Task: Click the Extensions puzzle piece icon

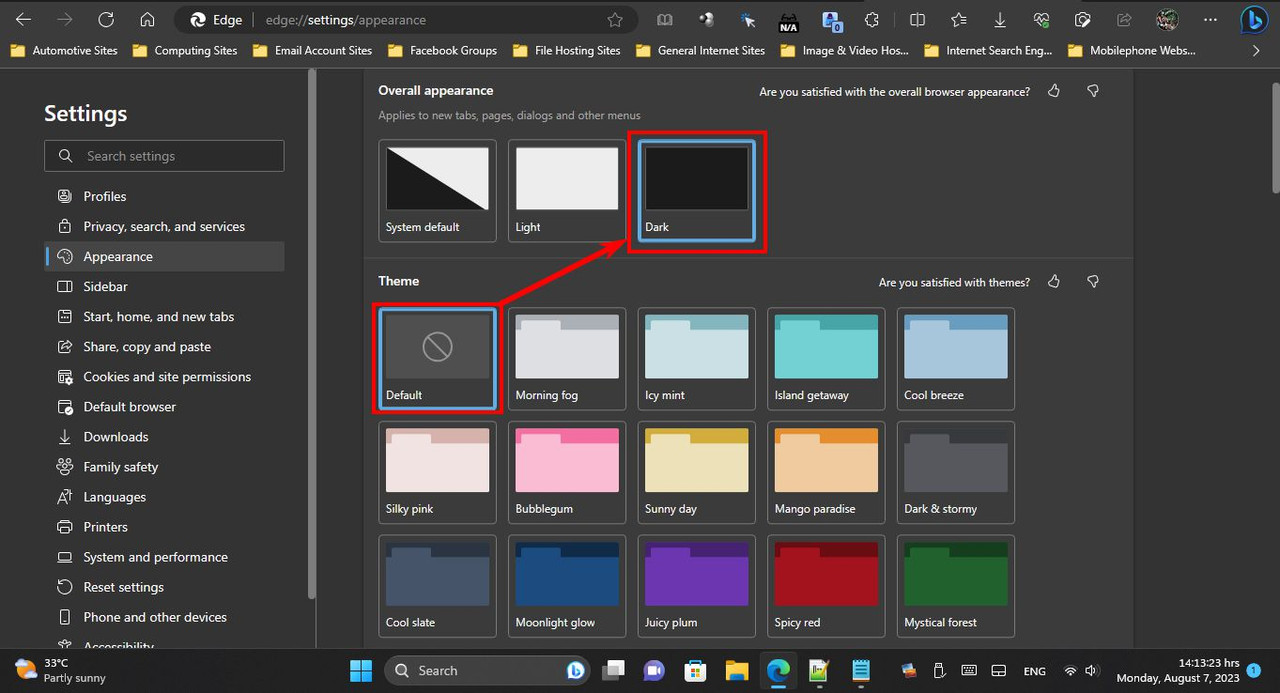Action: [871, 19]
